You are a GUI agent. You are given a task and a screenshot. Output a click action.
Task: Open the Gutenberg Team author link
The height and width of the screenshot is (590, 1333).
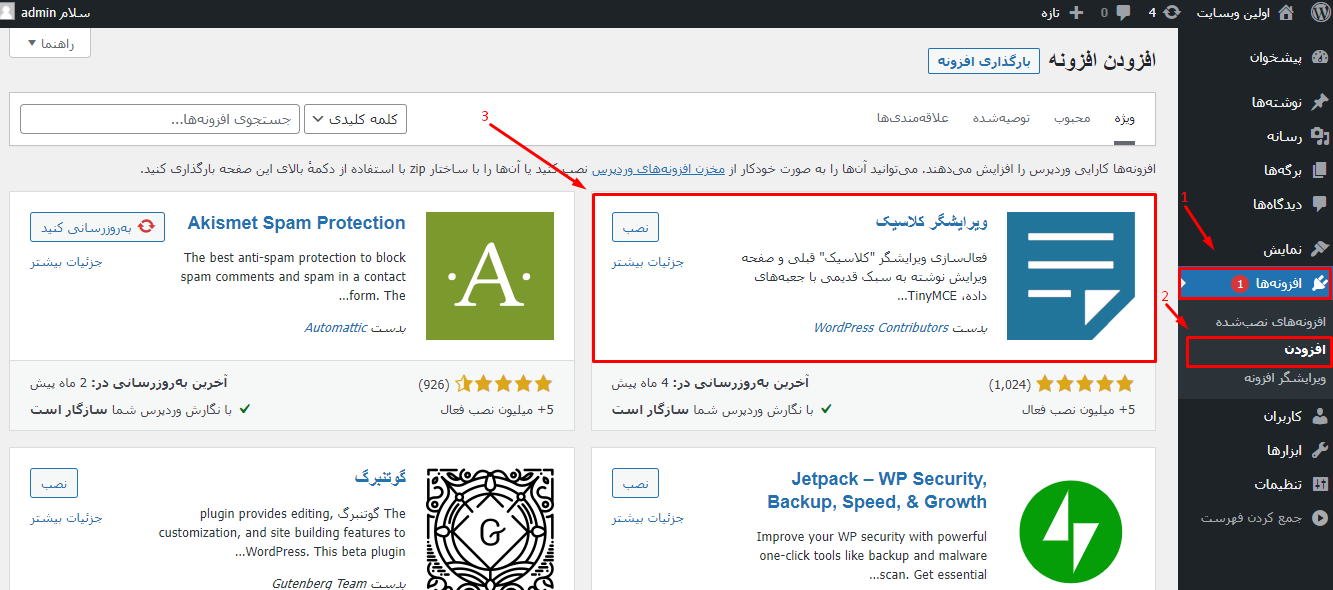tap(320, 583)
